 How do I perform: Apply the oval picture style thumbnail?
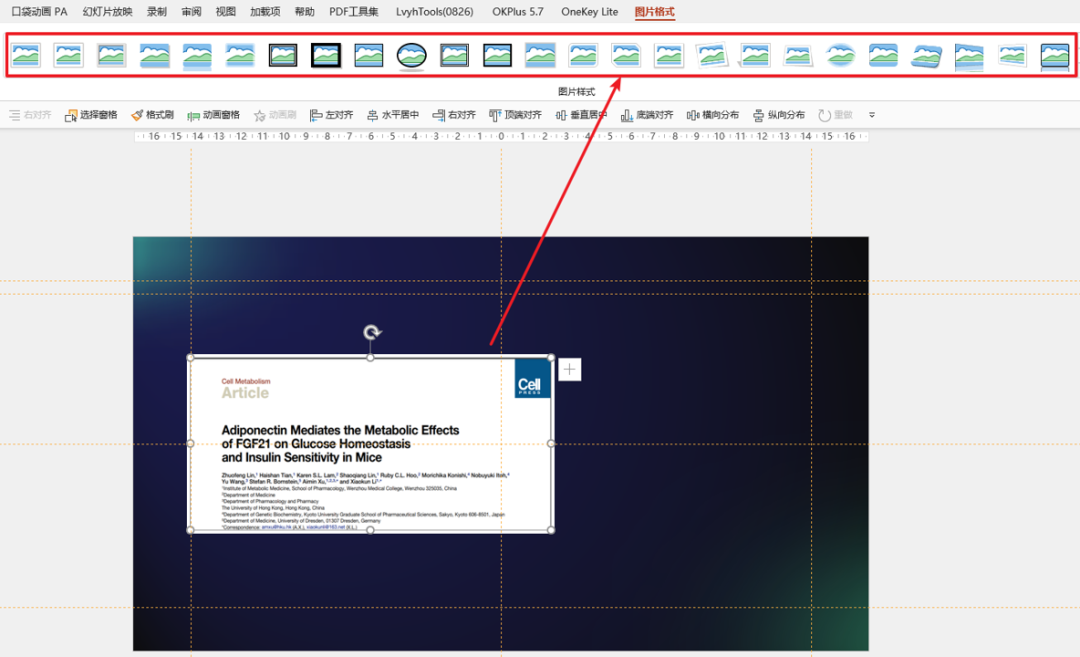tap(411, 55)
